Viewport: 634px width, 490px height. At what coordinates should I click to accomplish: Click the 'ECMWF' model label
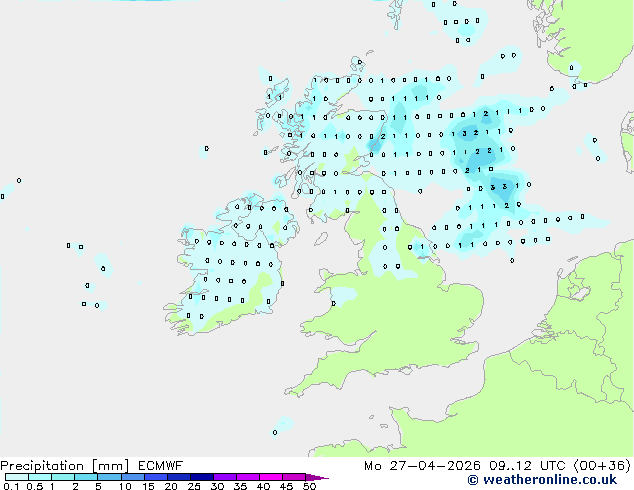coord(161,465)
